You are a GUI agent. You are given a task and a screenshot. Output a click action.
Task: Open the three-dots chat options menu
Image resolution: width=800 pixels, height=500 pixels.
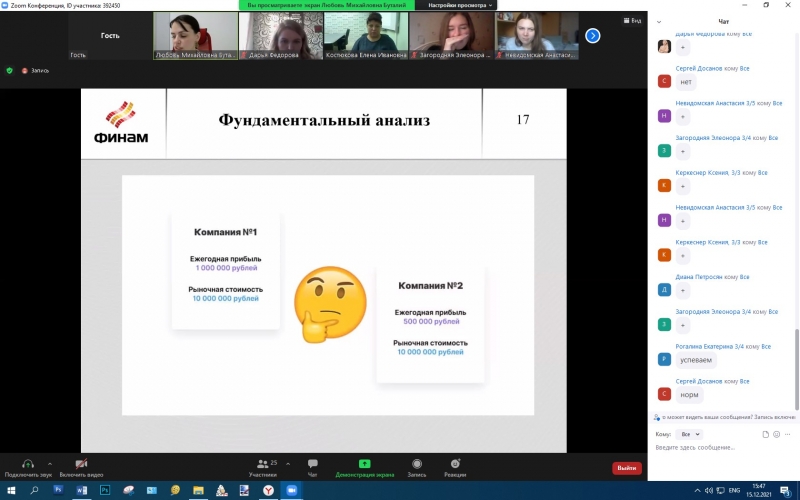pyautogui.click(x=788, y=434)
